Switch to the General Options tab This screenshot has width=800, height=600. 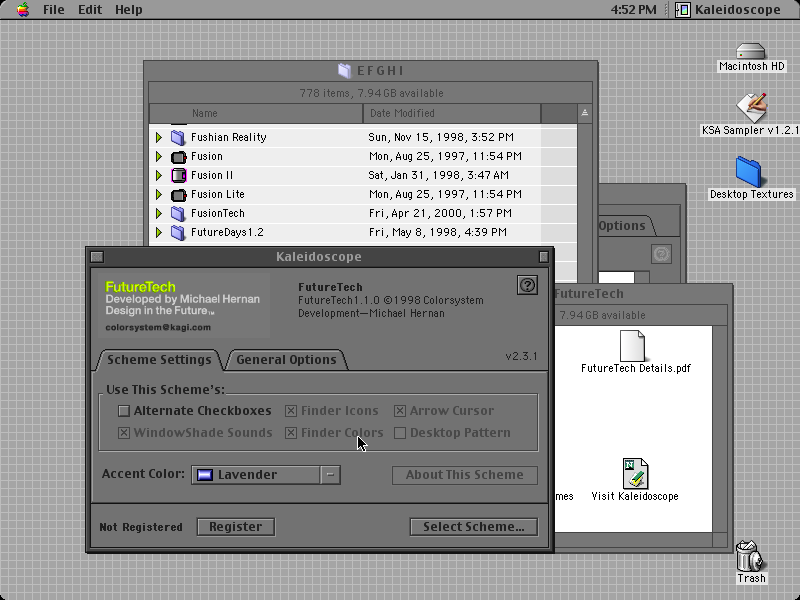[x=286, y=360]
